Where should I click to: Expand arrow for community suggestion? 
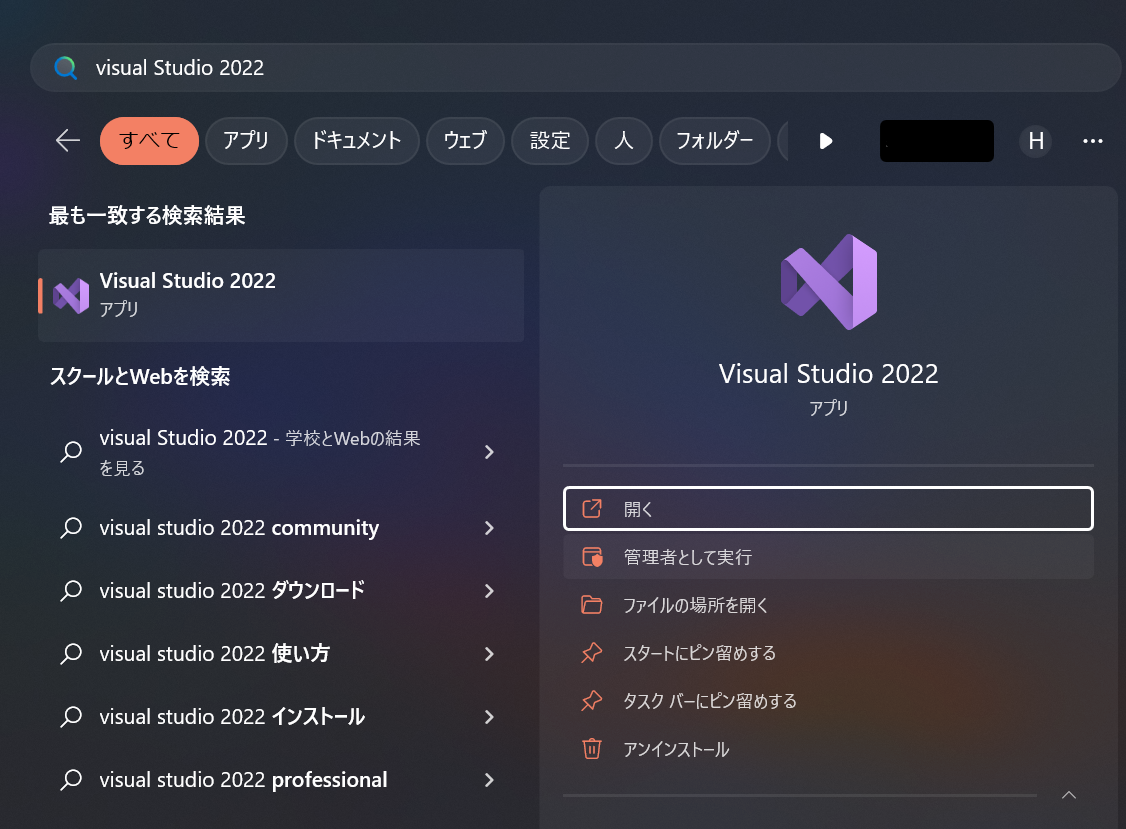click(489, 528)
